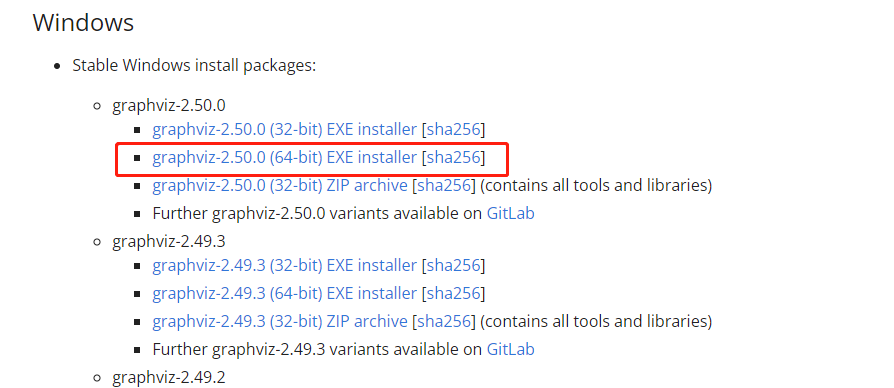This screenshot has height=388, width=894.
Task: Follow GitLab link for graphviz-2.49.3 variants
Action: [510, 349]
